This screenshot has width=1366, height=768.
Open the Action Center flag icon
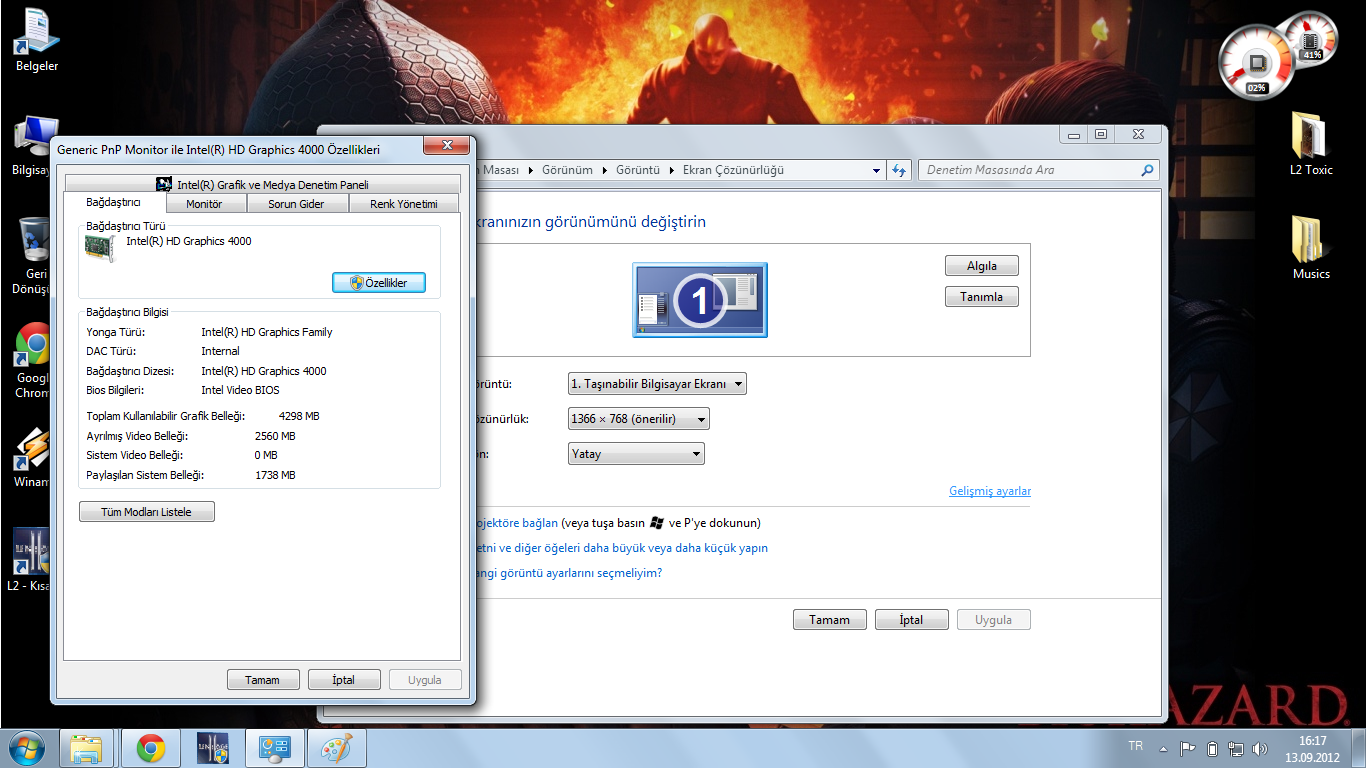1188,748
